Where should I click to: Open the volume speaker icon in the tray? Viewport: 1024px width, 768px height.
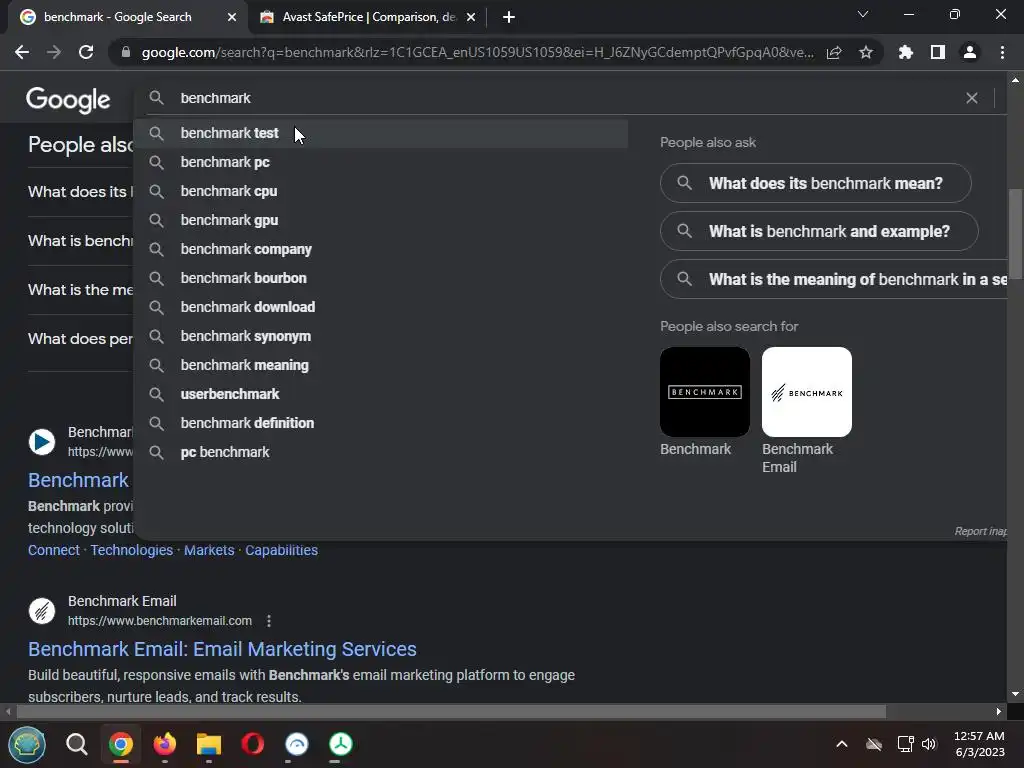pos(929,744)
